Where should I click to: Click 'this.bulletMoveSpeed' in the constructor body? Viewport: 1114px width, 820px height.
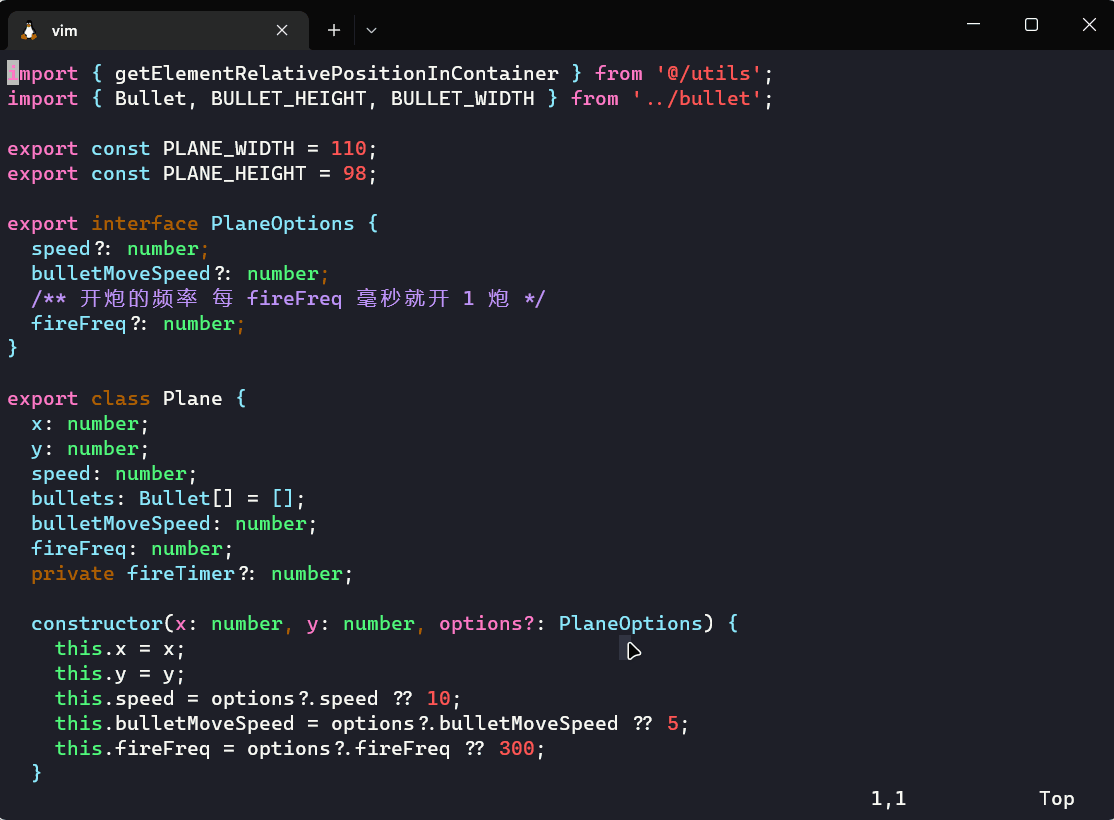click(x=175, y=723)
